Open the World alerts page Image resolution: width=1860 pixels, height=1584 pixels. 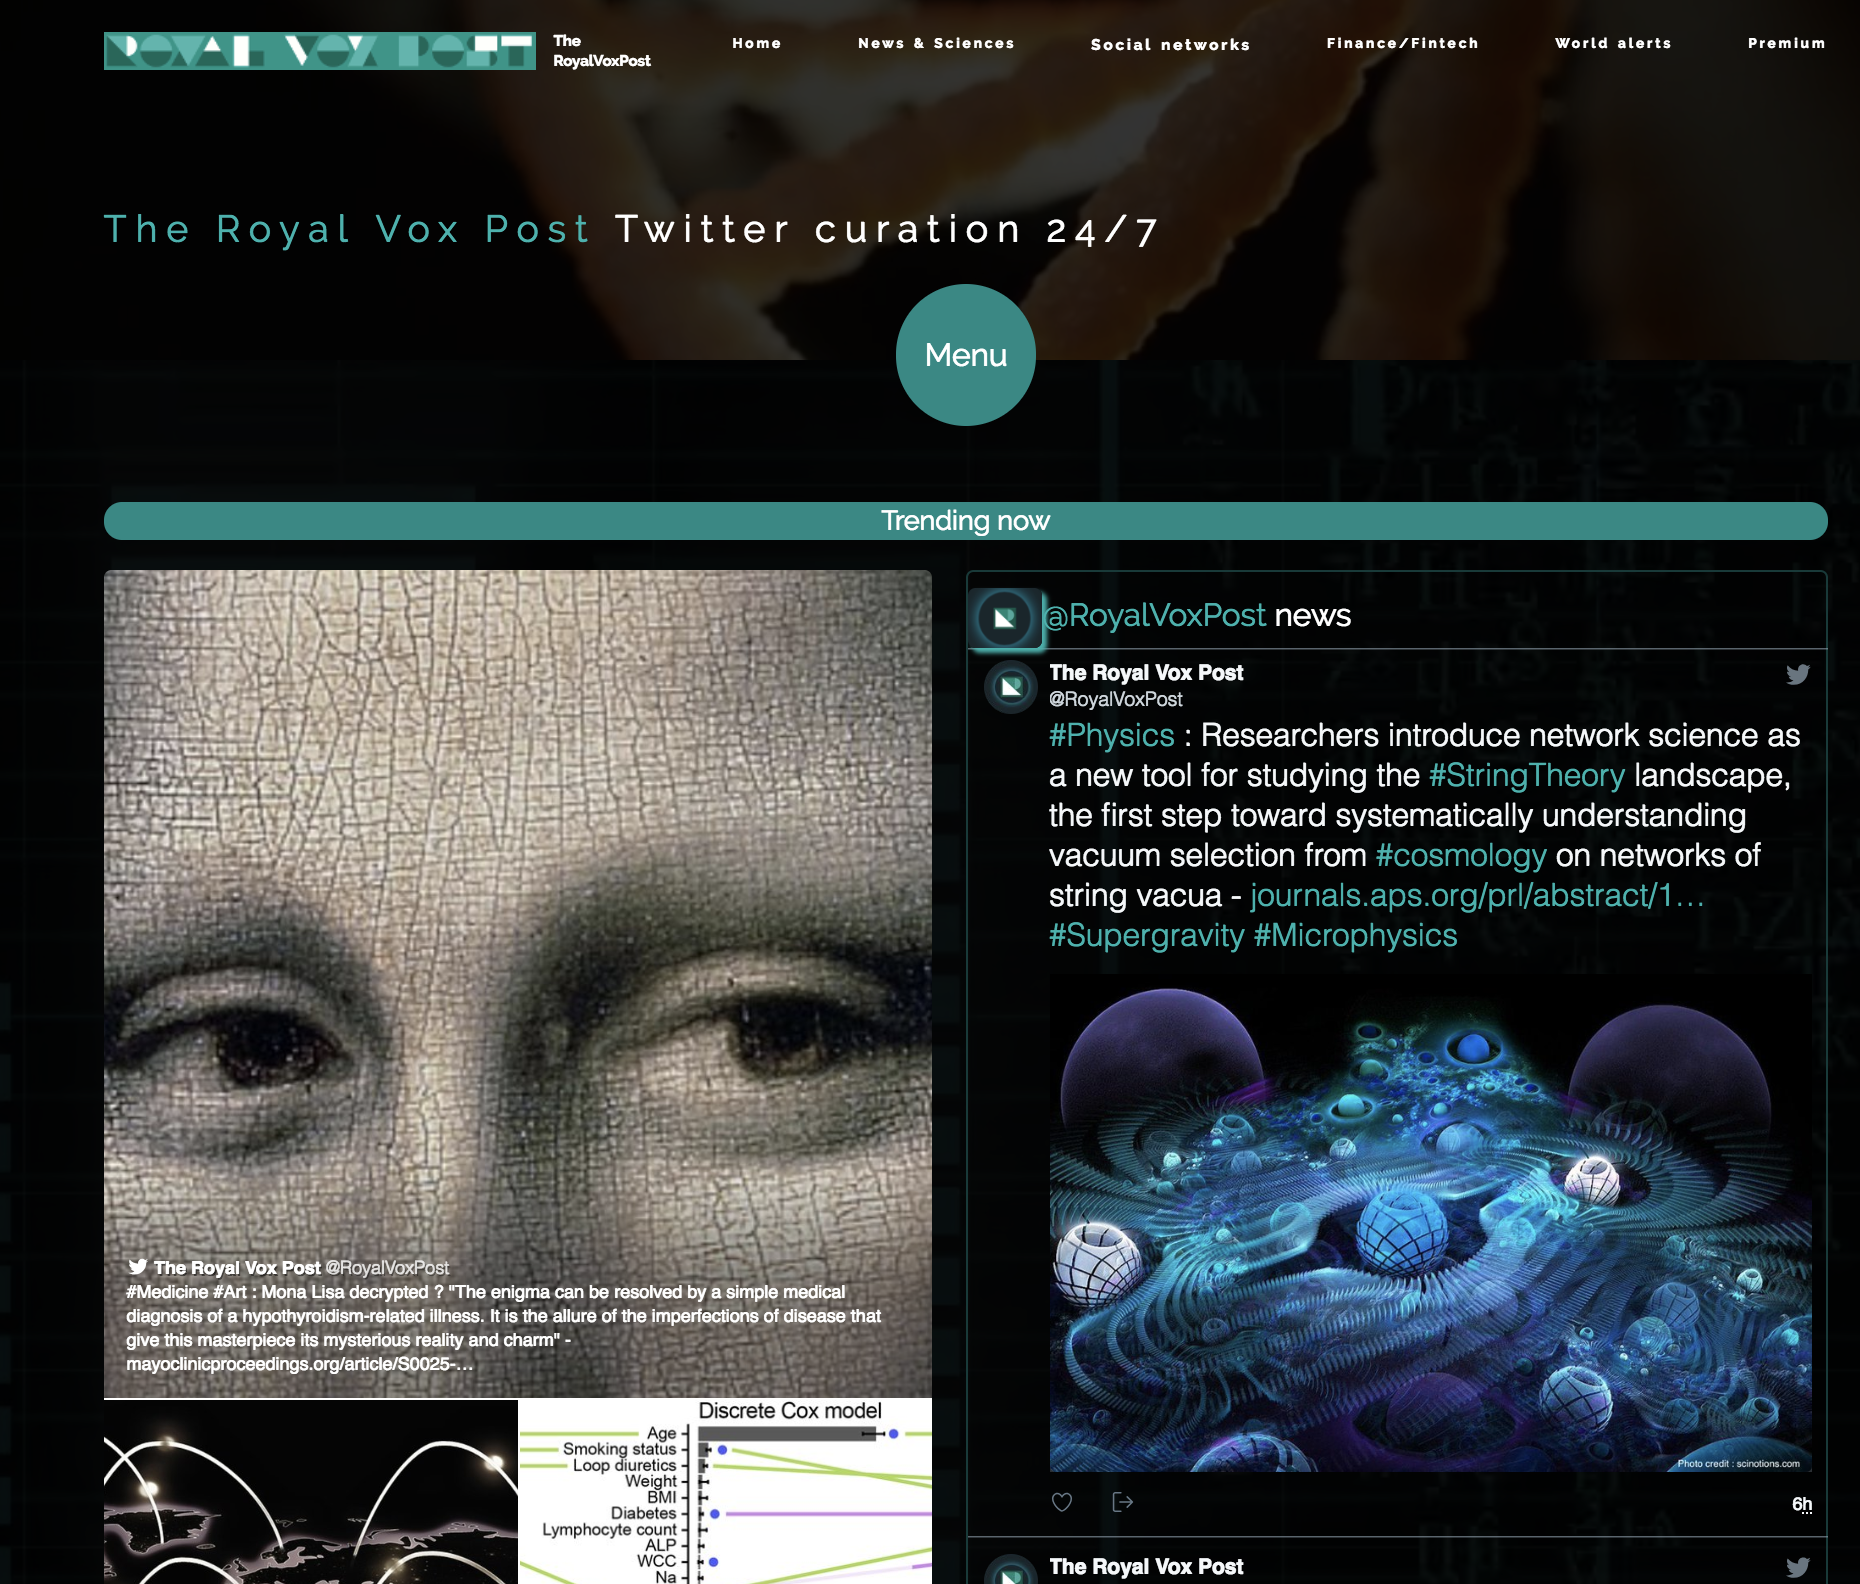pyautogui.click(x=1613, y=43)
